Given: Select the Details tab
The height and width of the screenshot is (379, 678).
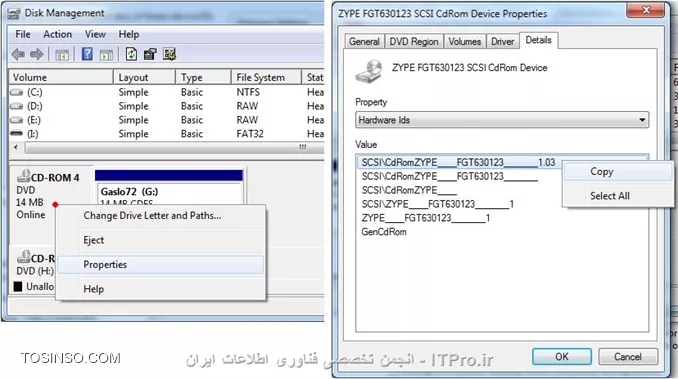Looking at the screenshot, I should (x=538, y=40).
